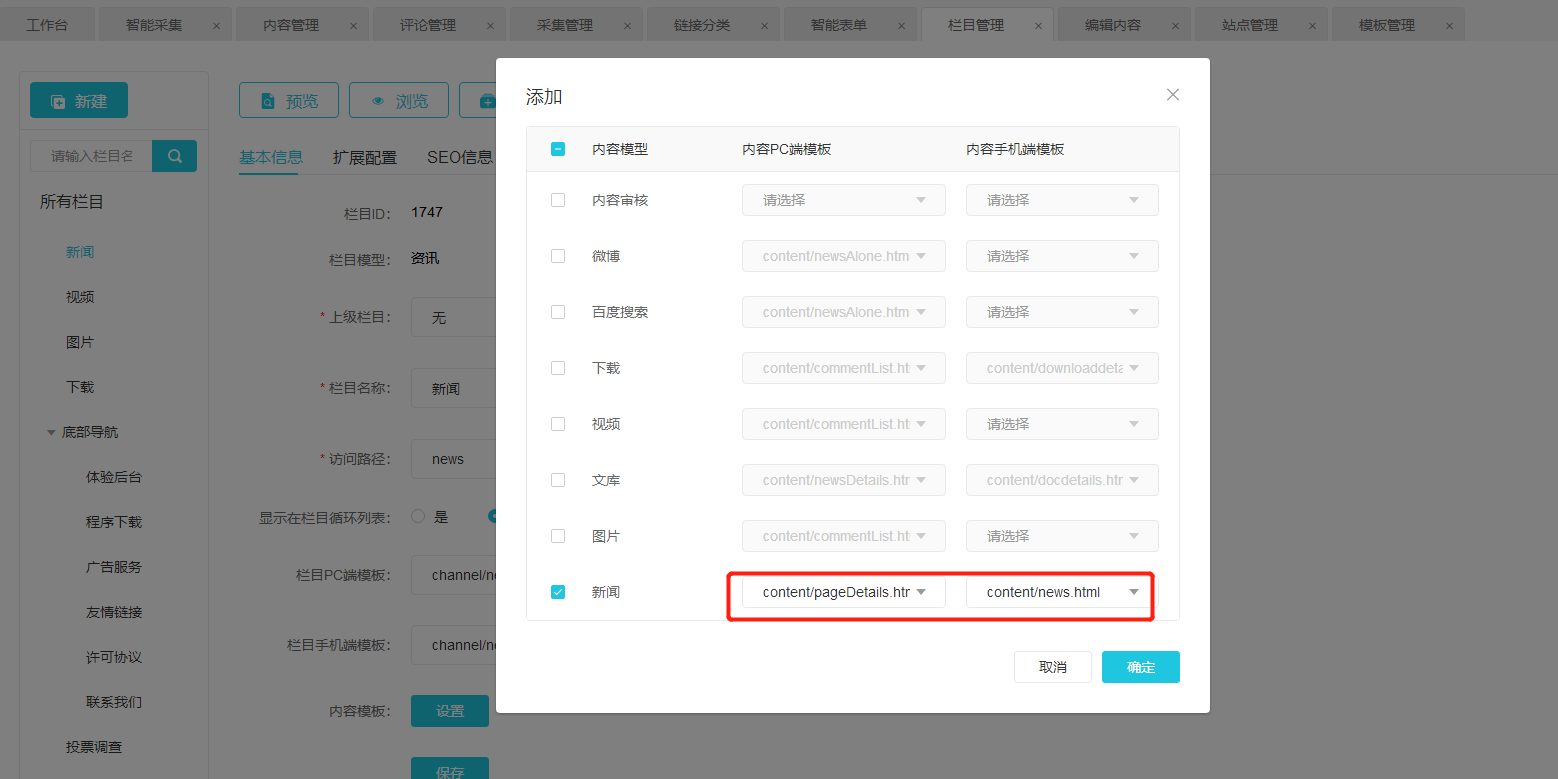Select 许可协议 in the sidebar tree
The width and height of the screenshot is (1558, 779).
[114, 657]
